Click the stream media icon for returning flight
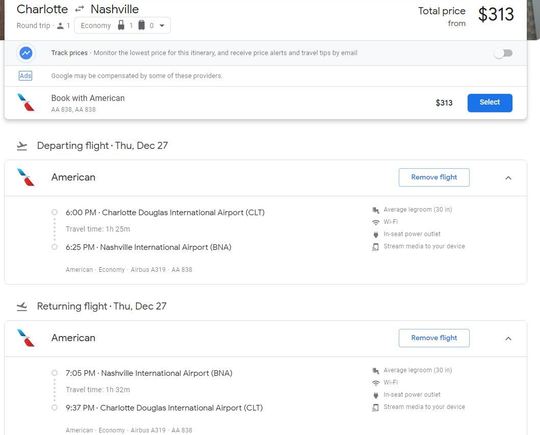The width and height of the screenshot is (540, 435). tap(376, 407)
